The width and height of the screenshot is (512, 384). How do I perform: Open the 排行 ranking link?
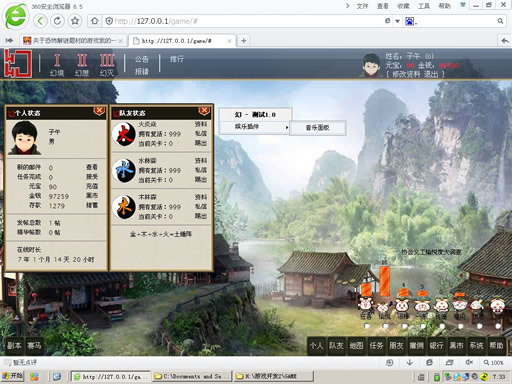[177, 59]
